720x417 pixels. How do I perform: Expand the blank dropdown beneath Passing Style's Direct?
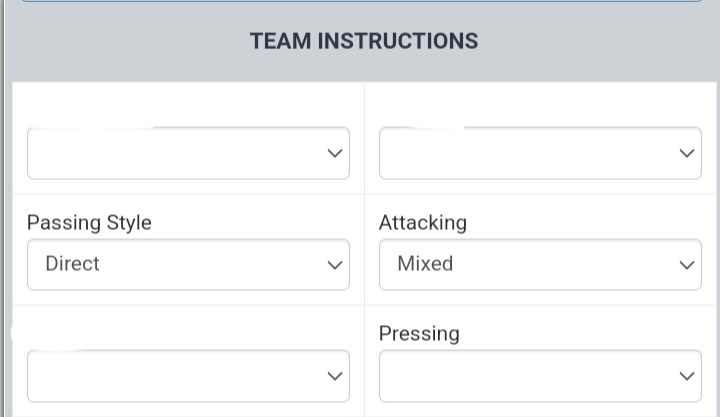pyautogui.click(x=188, y=376)
